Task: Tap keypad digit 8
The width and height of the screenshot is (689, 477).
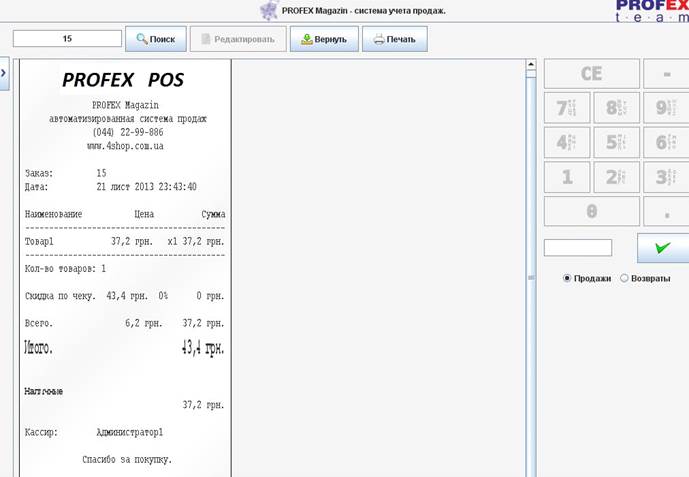Action: point(616,108)
